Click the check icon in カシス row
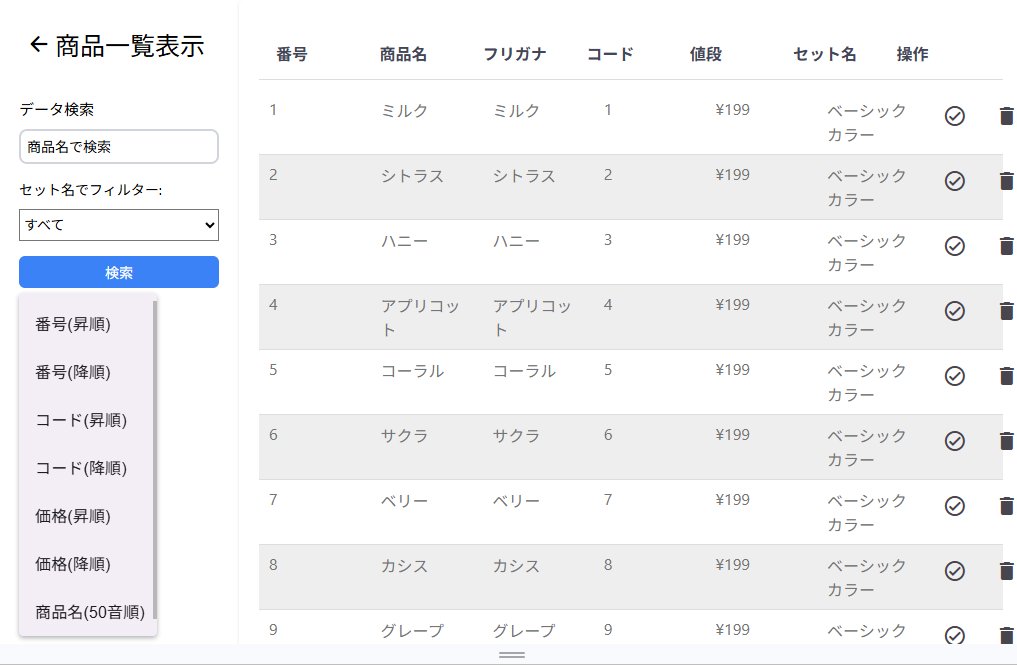The image size is (1017, 665). pos(954,571)
